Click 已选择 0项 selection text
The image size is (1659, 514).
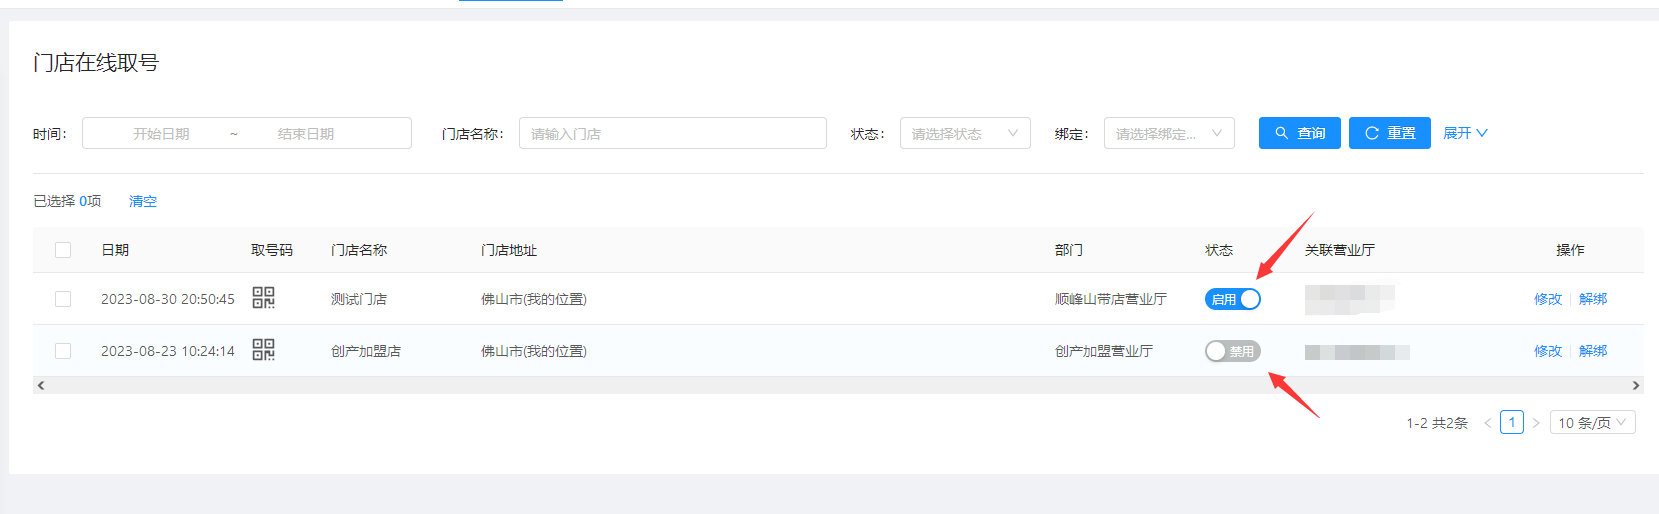pyautogui.click(x=68, y=201)
